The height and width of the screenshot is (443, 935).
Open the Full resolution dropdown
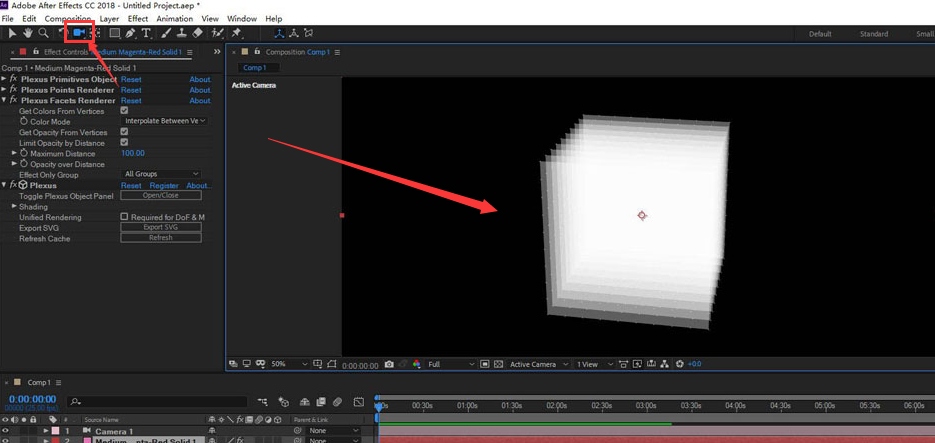pyautogui.click(x=451, y=364)
